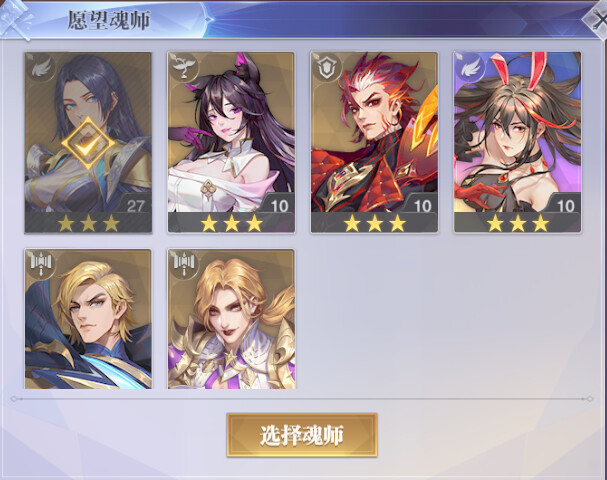Screen dimensions: 607x480
Task: Click the decorative emblem beside 愿望魂师 title
Action: [x=16, y=19]
